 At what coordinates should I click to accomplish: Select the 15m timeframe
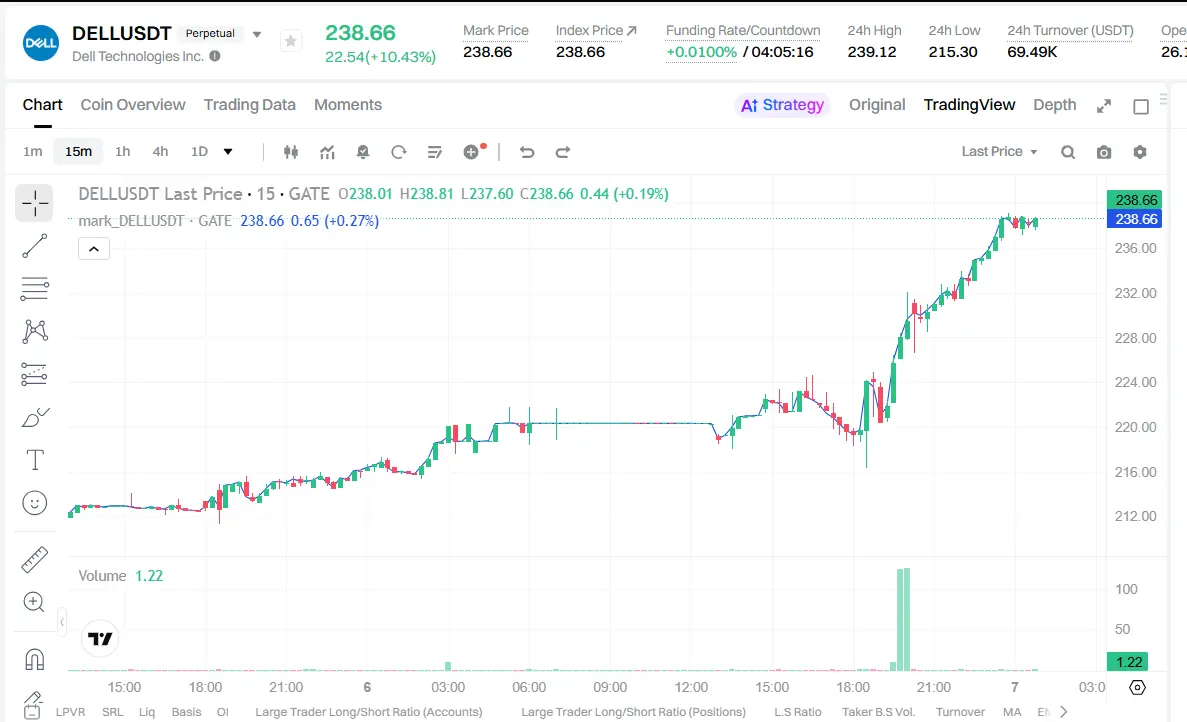point(78,151)
